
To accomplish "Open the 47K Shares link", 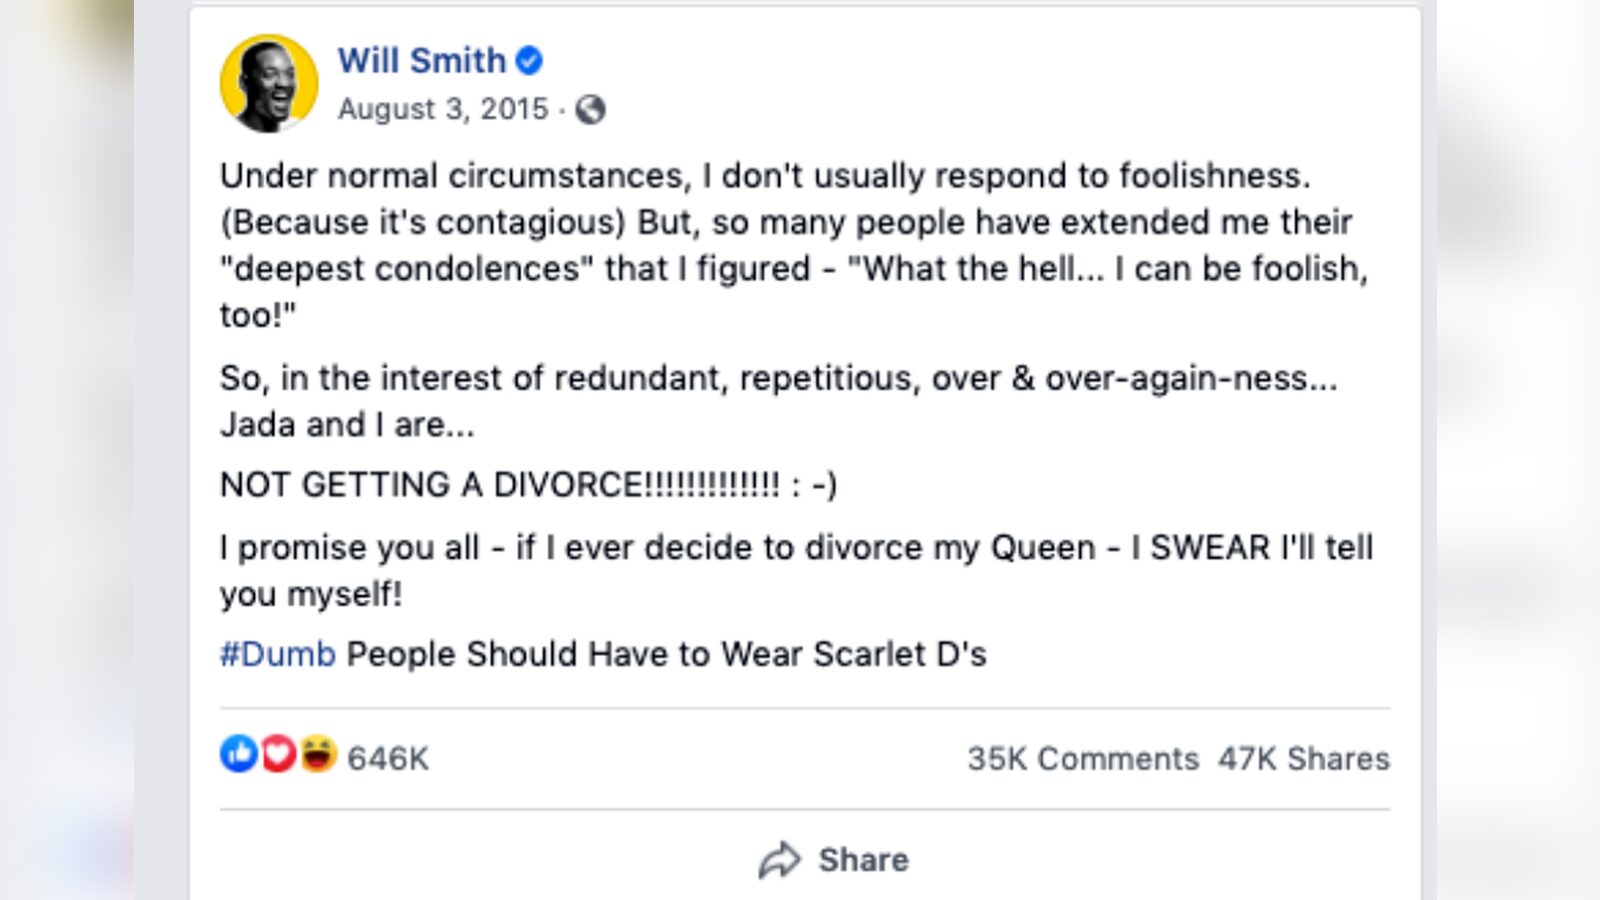I will pos(1303,759).
